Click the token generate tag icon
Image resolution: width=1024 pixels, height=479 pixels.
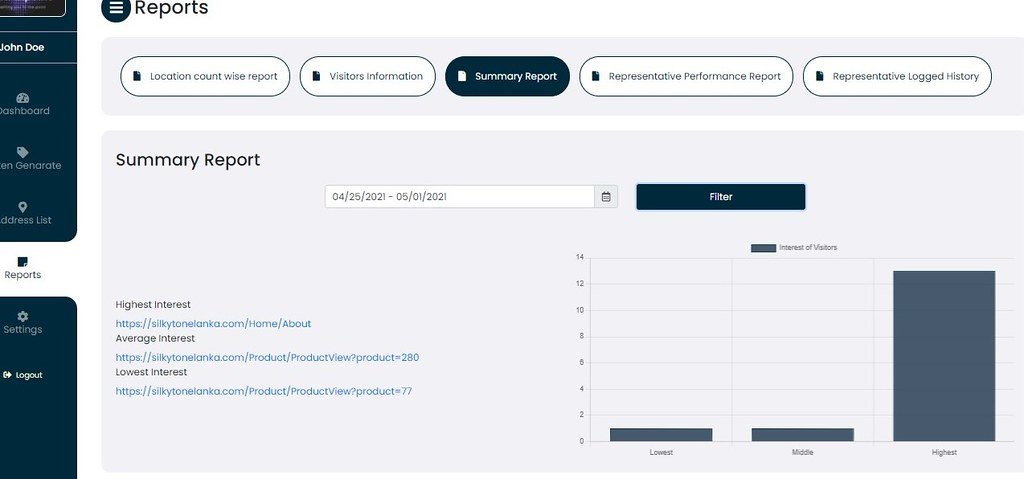click(23, 152)
